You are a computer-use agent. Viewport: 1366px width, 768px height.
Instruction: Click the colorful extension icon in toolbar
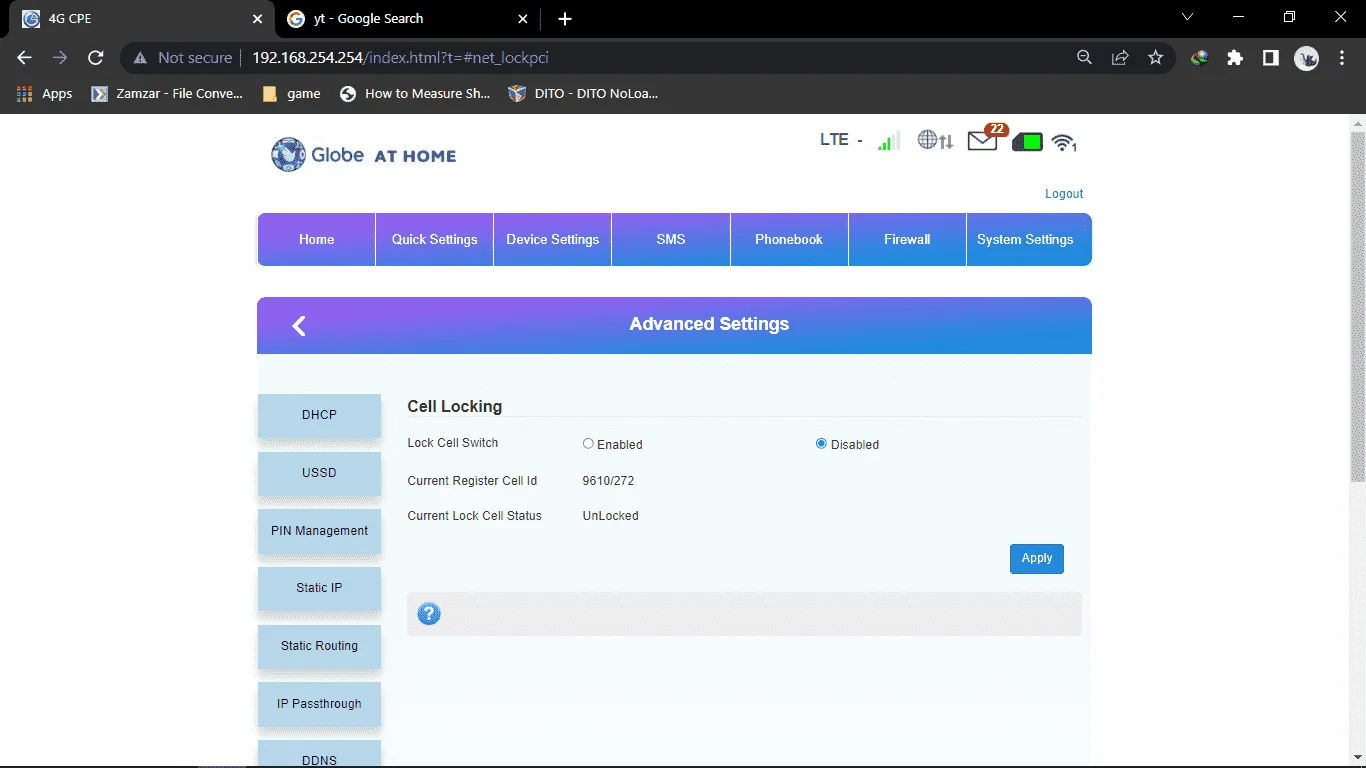(1199, 58)
